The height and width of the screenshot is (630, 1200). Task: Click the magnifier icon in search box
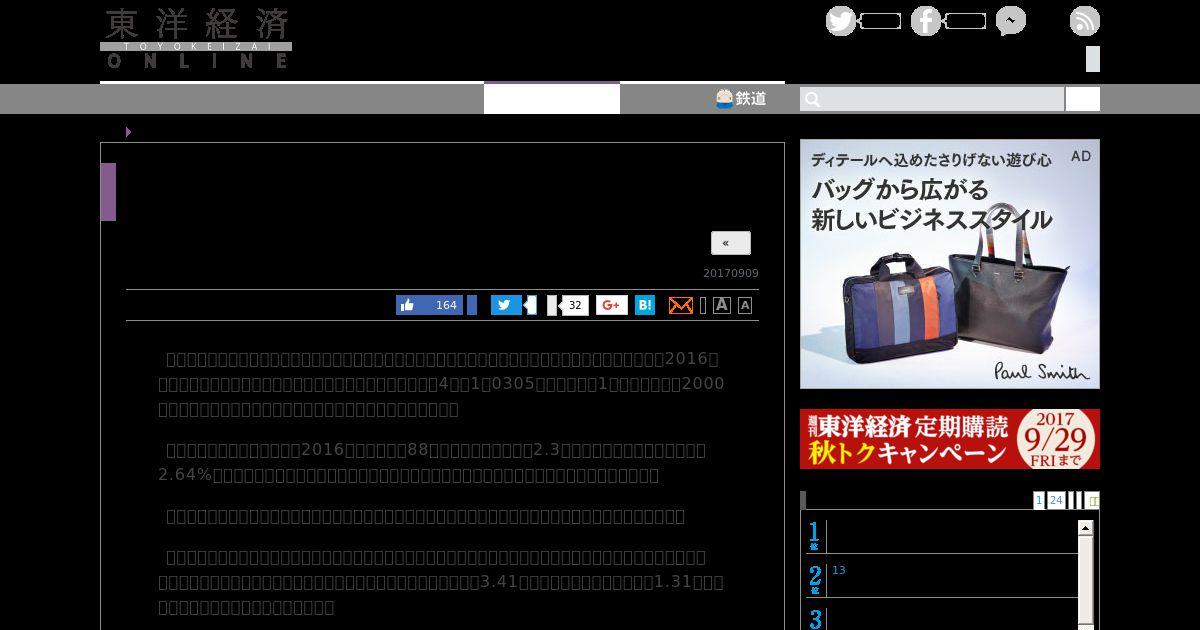pyautogui.click(x=813, y=99)
